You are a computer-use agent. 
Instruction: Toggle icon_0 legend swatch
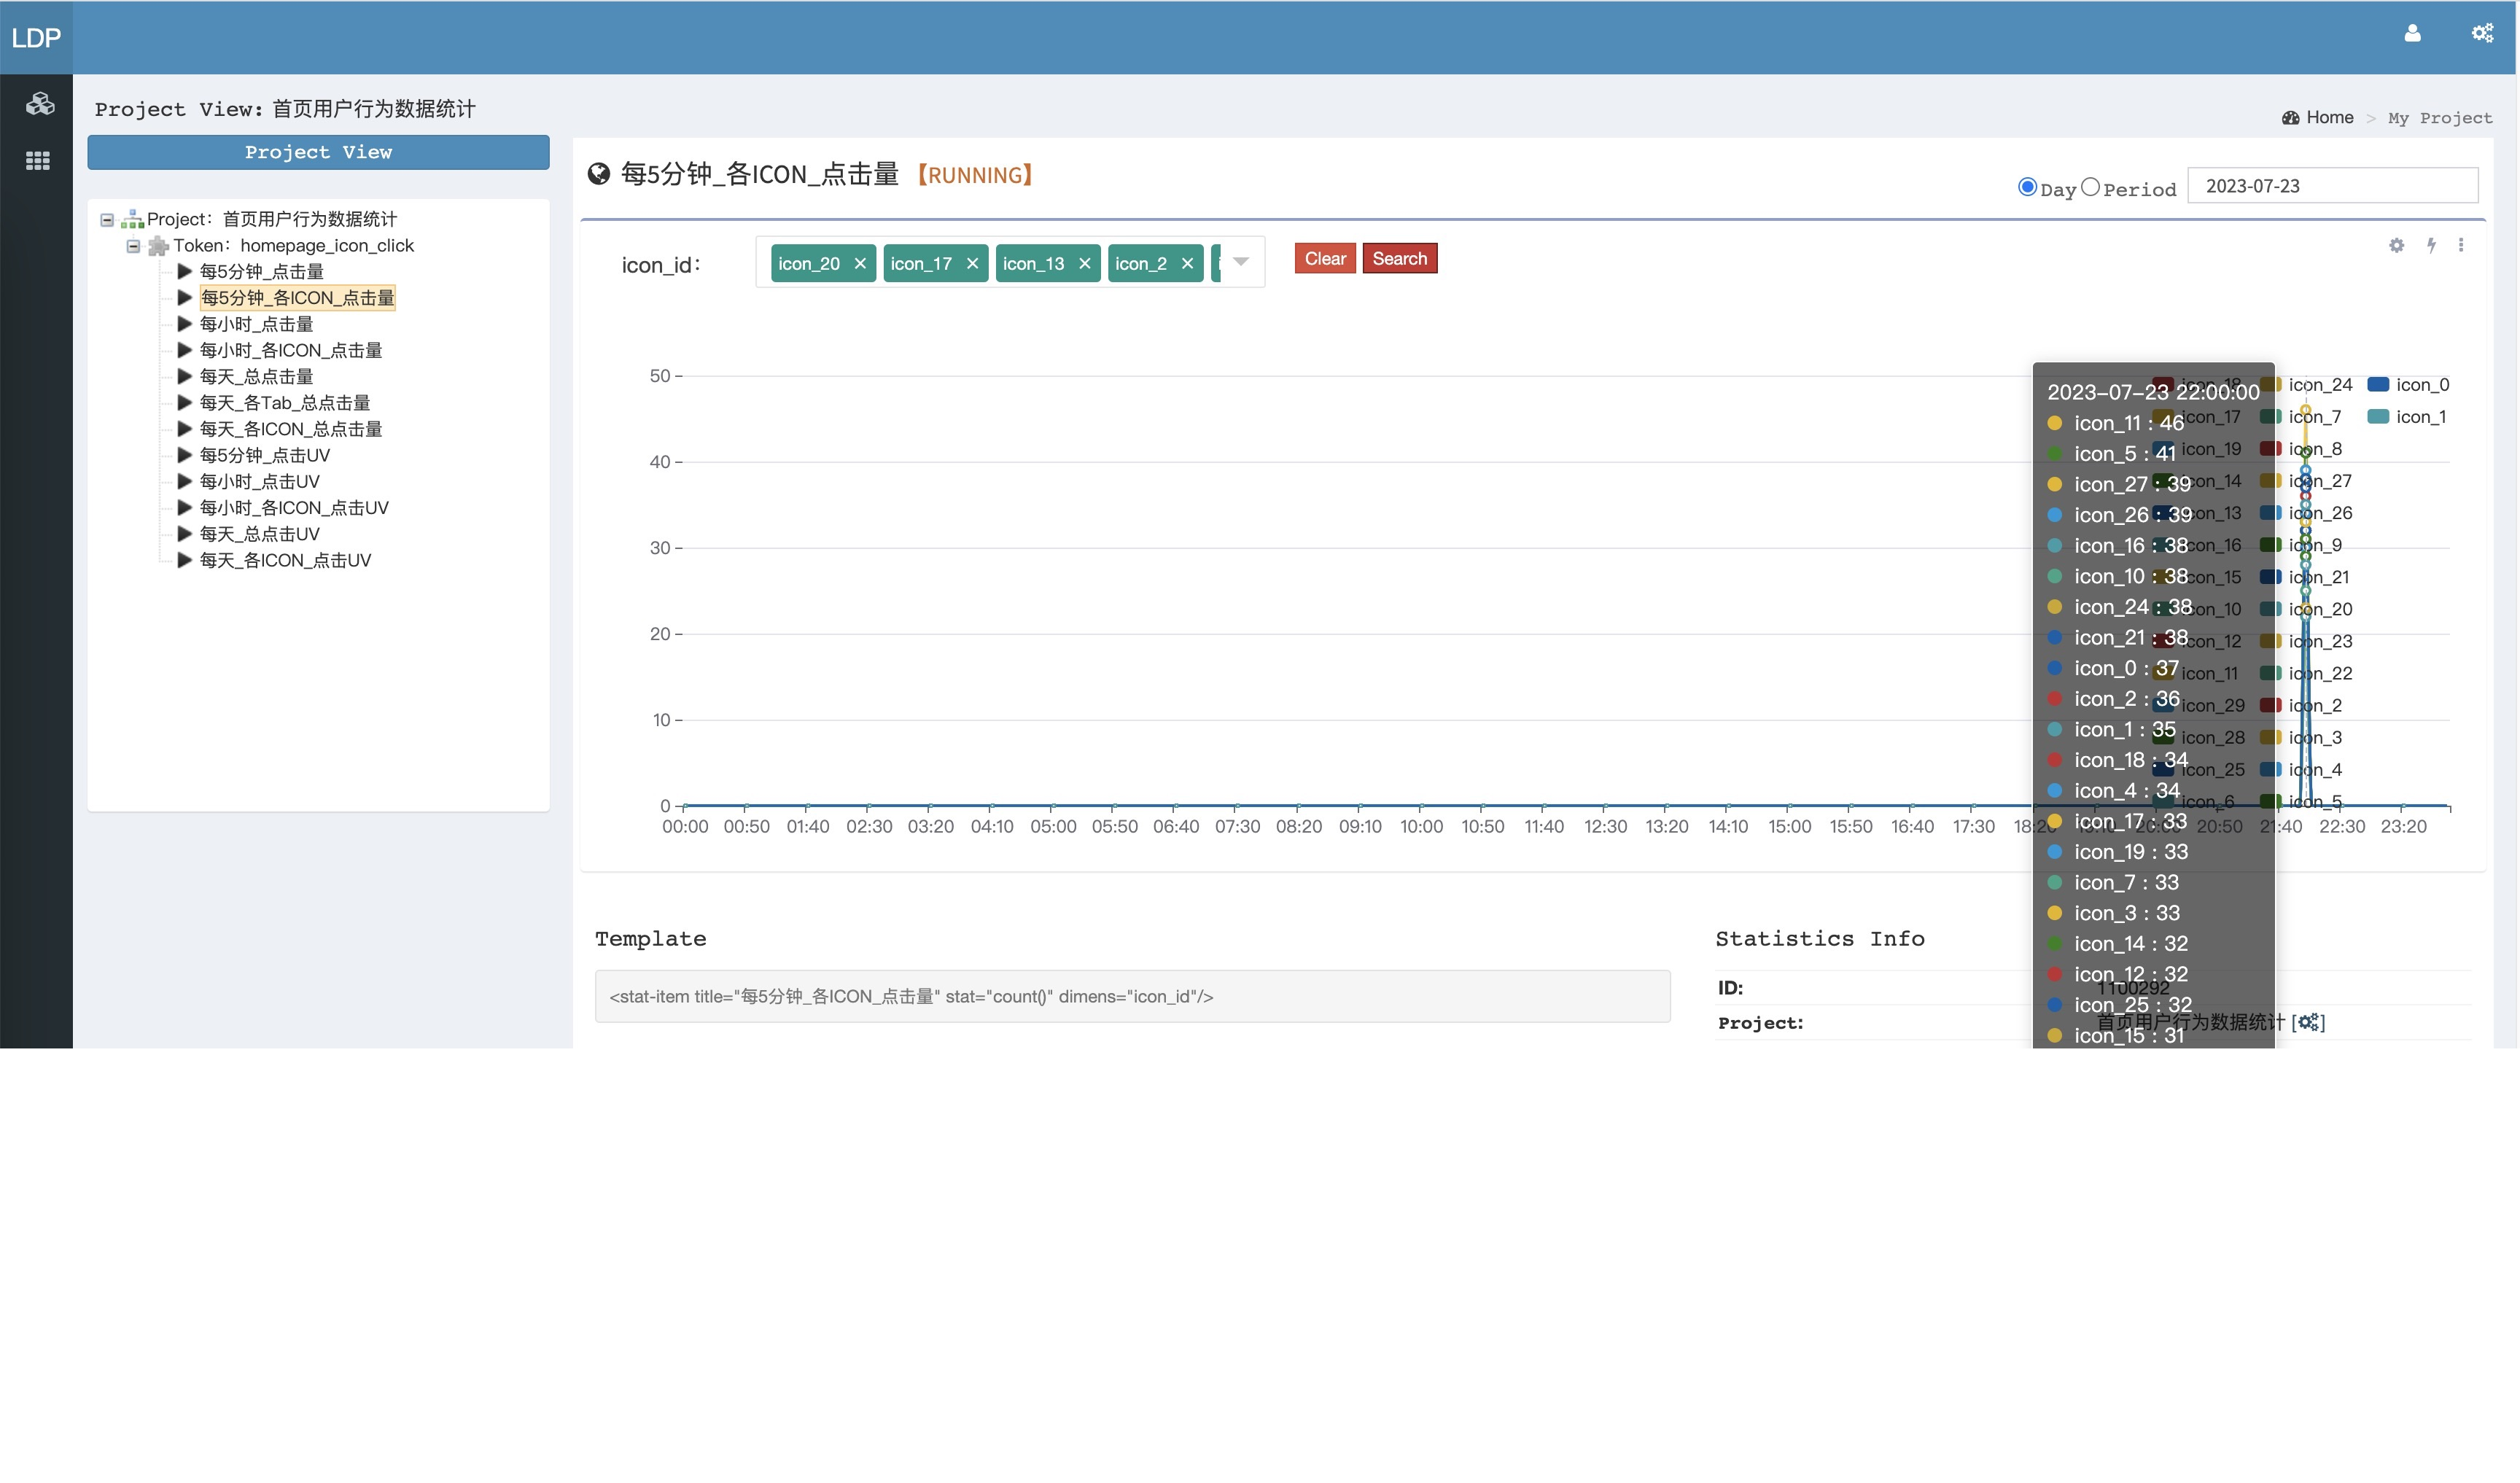point(2378,385)
